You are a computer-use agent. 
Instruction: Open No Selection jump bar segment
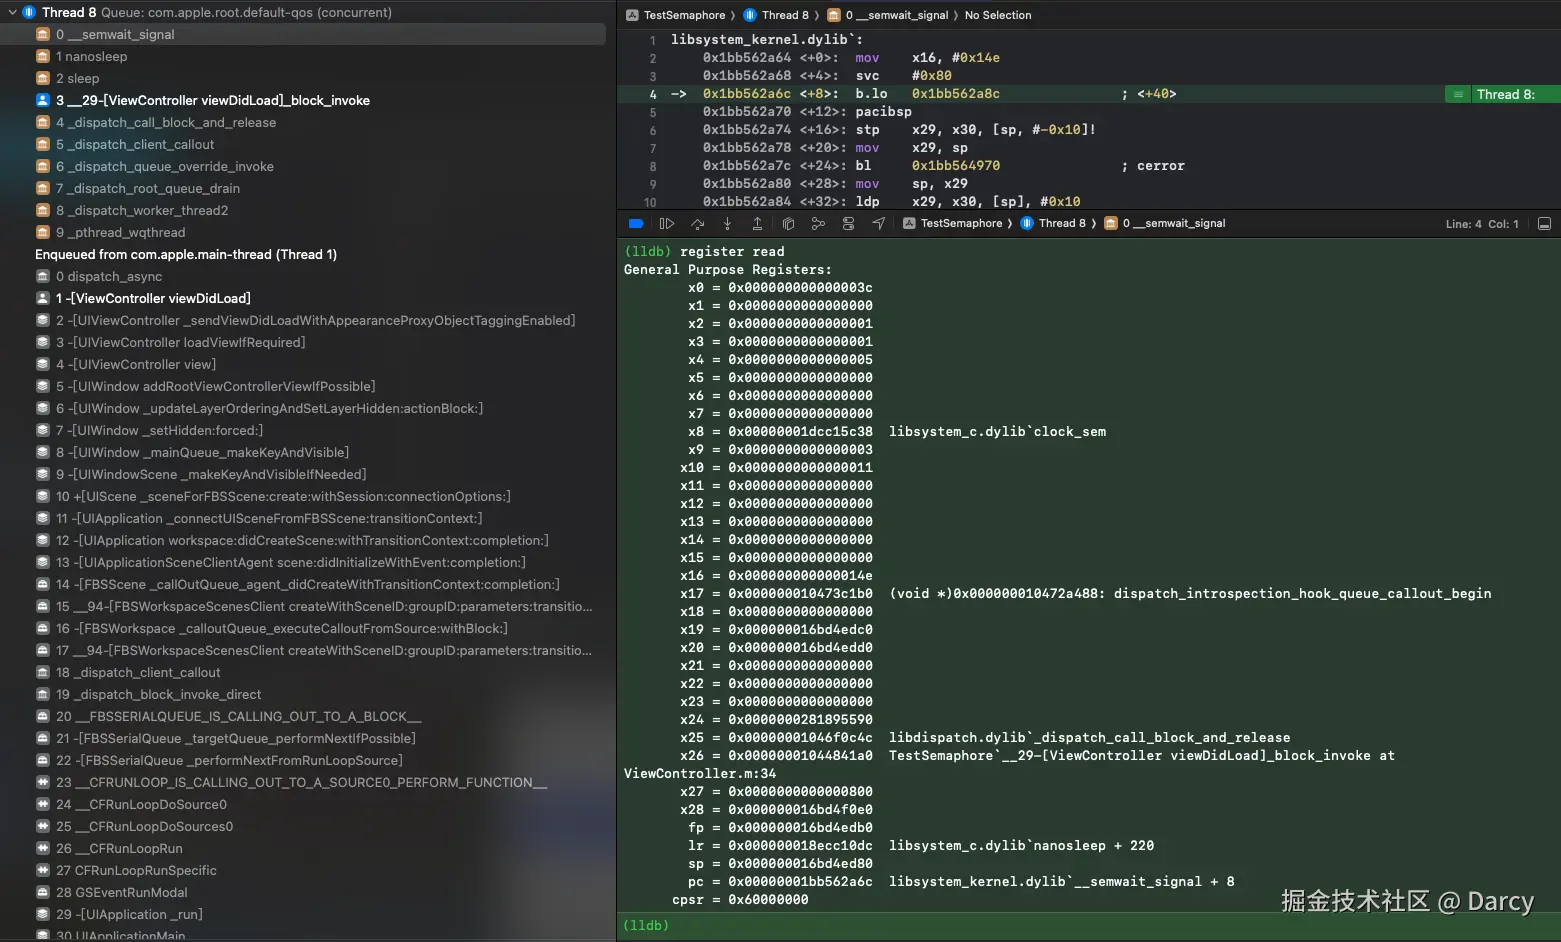[998, 15]
